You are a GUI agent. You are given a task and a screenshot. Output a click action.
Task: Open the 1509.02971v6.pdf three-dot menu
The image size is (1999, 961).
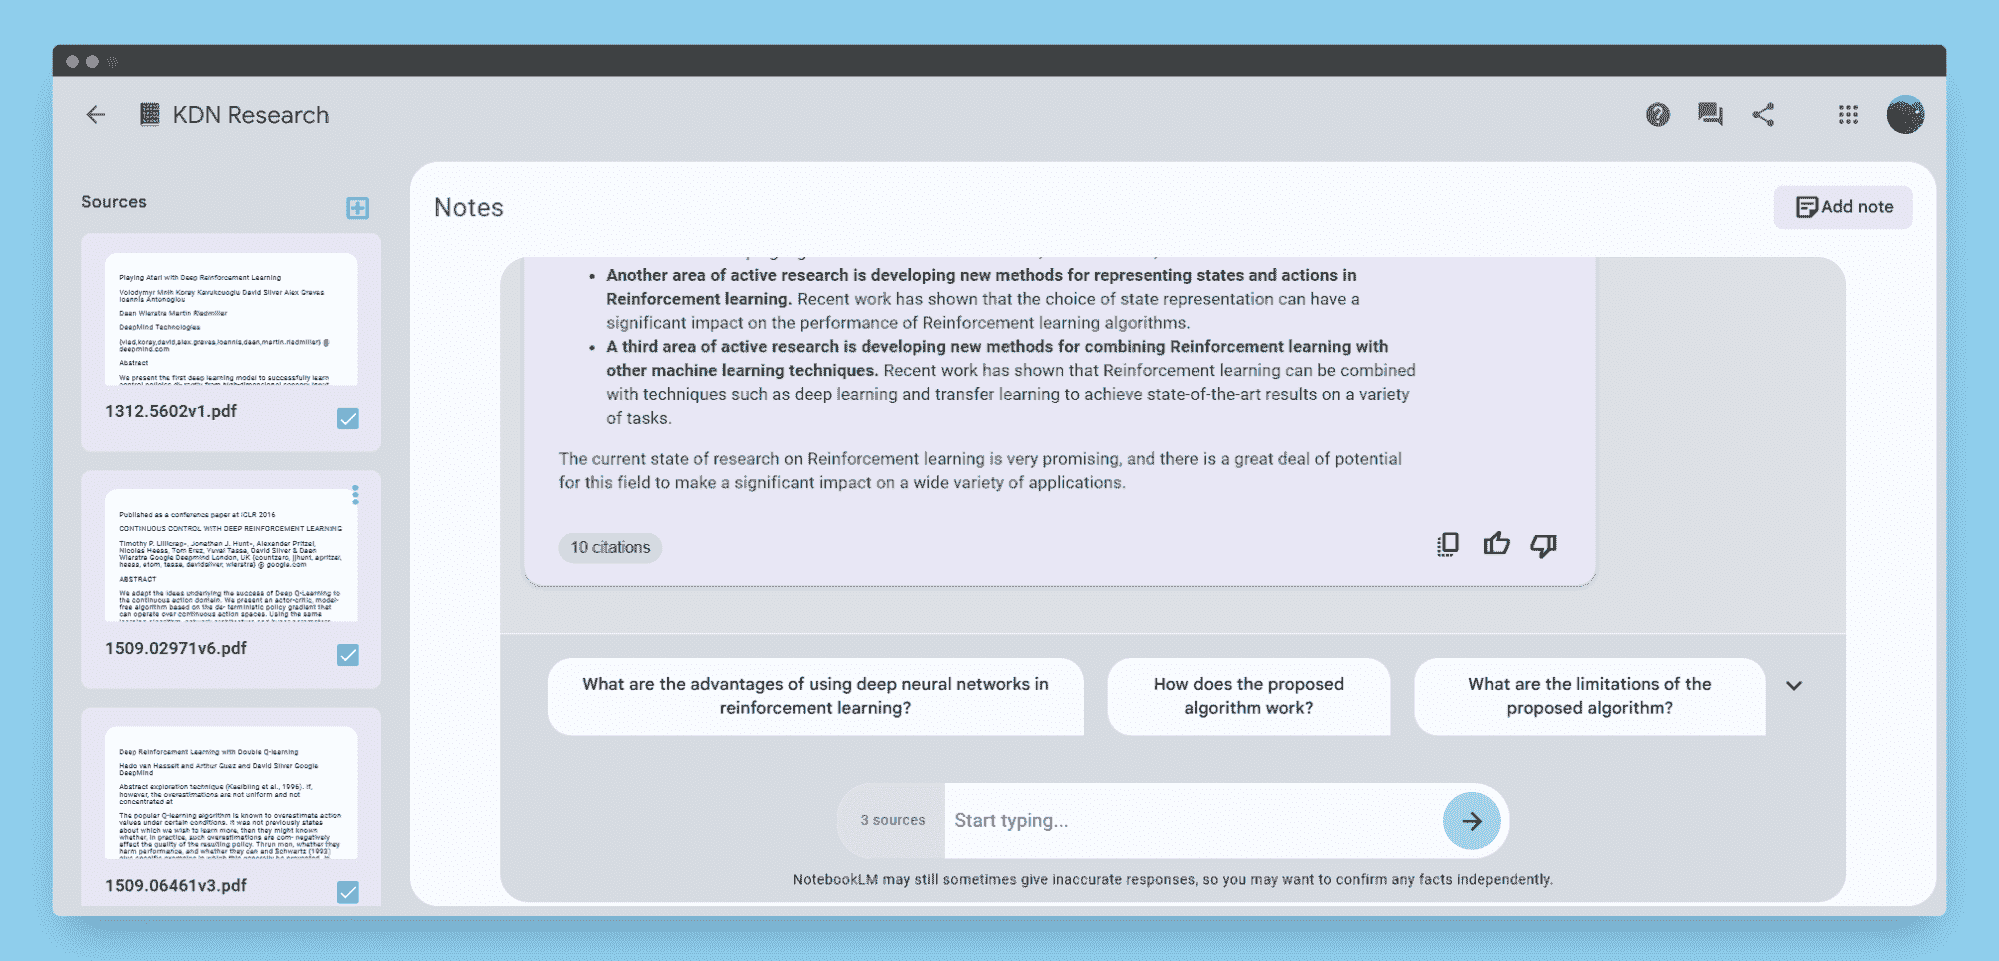tap(355, 495)
